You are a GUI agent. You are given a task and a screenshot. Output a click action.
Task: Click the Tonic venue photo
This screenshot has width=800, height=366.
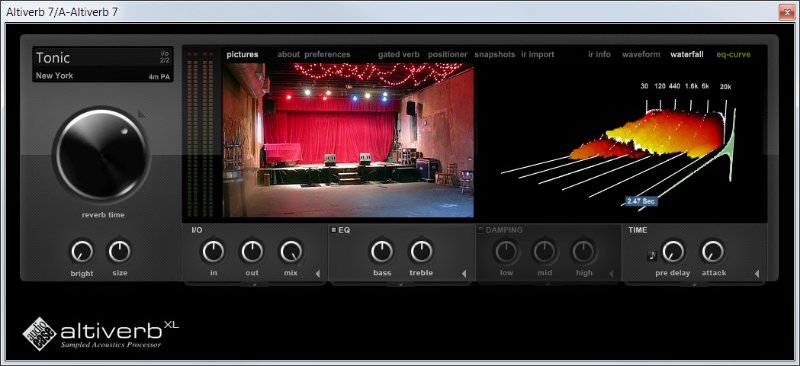tap(348, 140)
